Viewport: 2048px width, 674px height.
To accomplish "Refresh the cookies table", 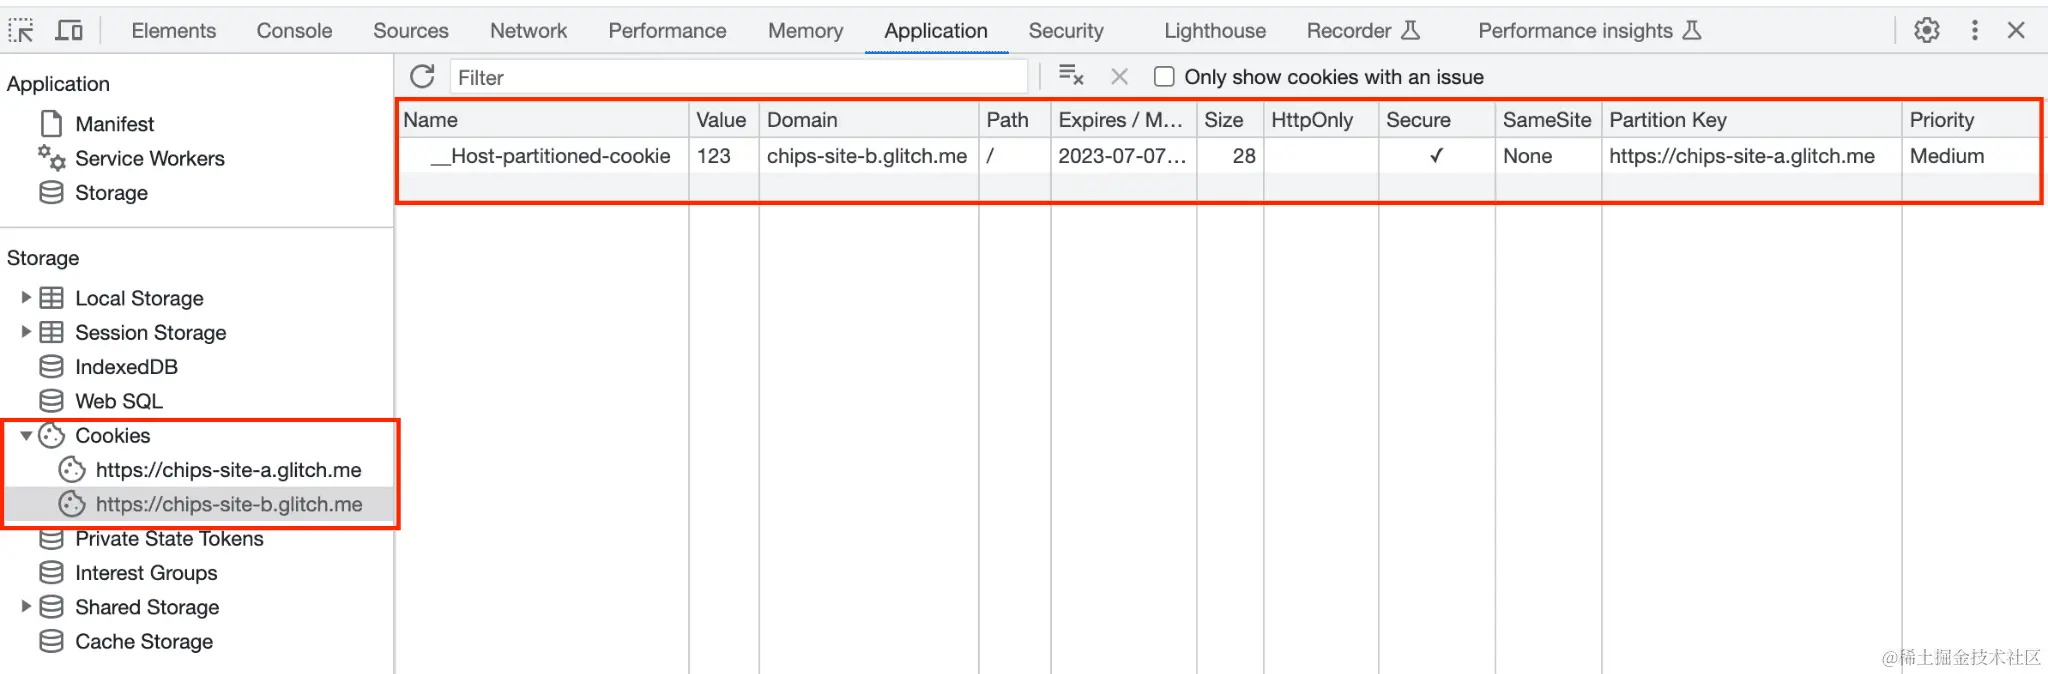I will pos(422,77).
